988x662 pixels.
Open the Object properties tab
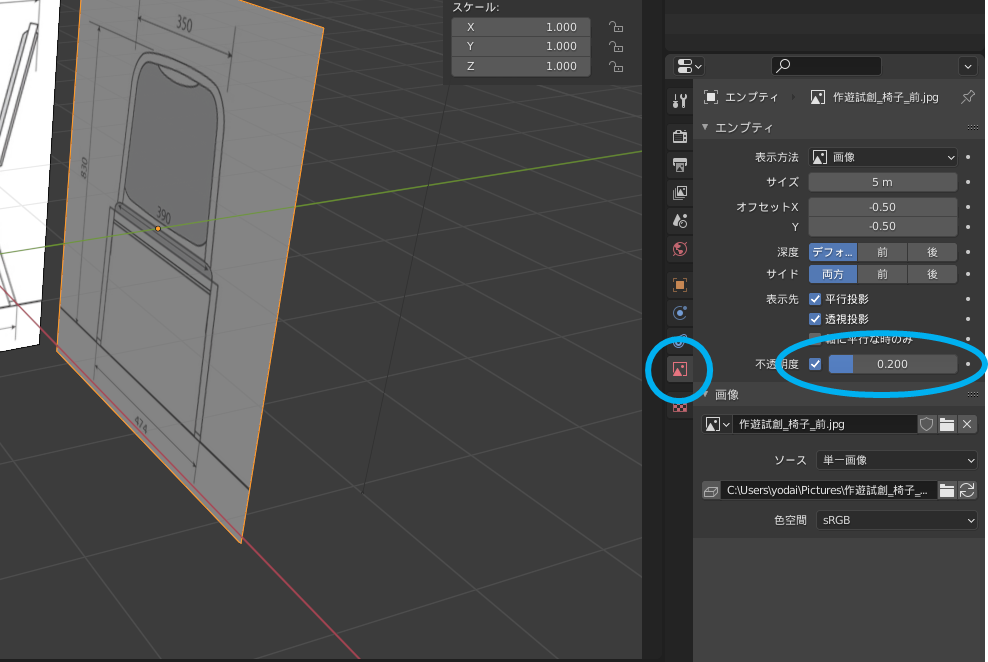pyautogui.click(x=679, y=285)
